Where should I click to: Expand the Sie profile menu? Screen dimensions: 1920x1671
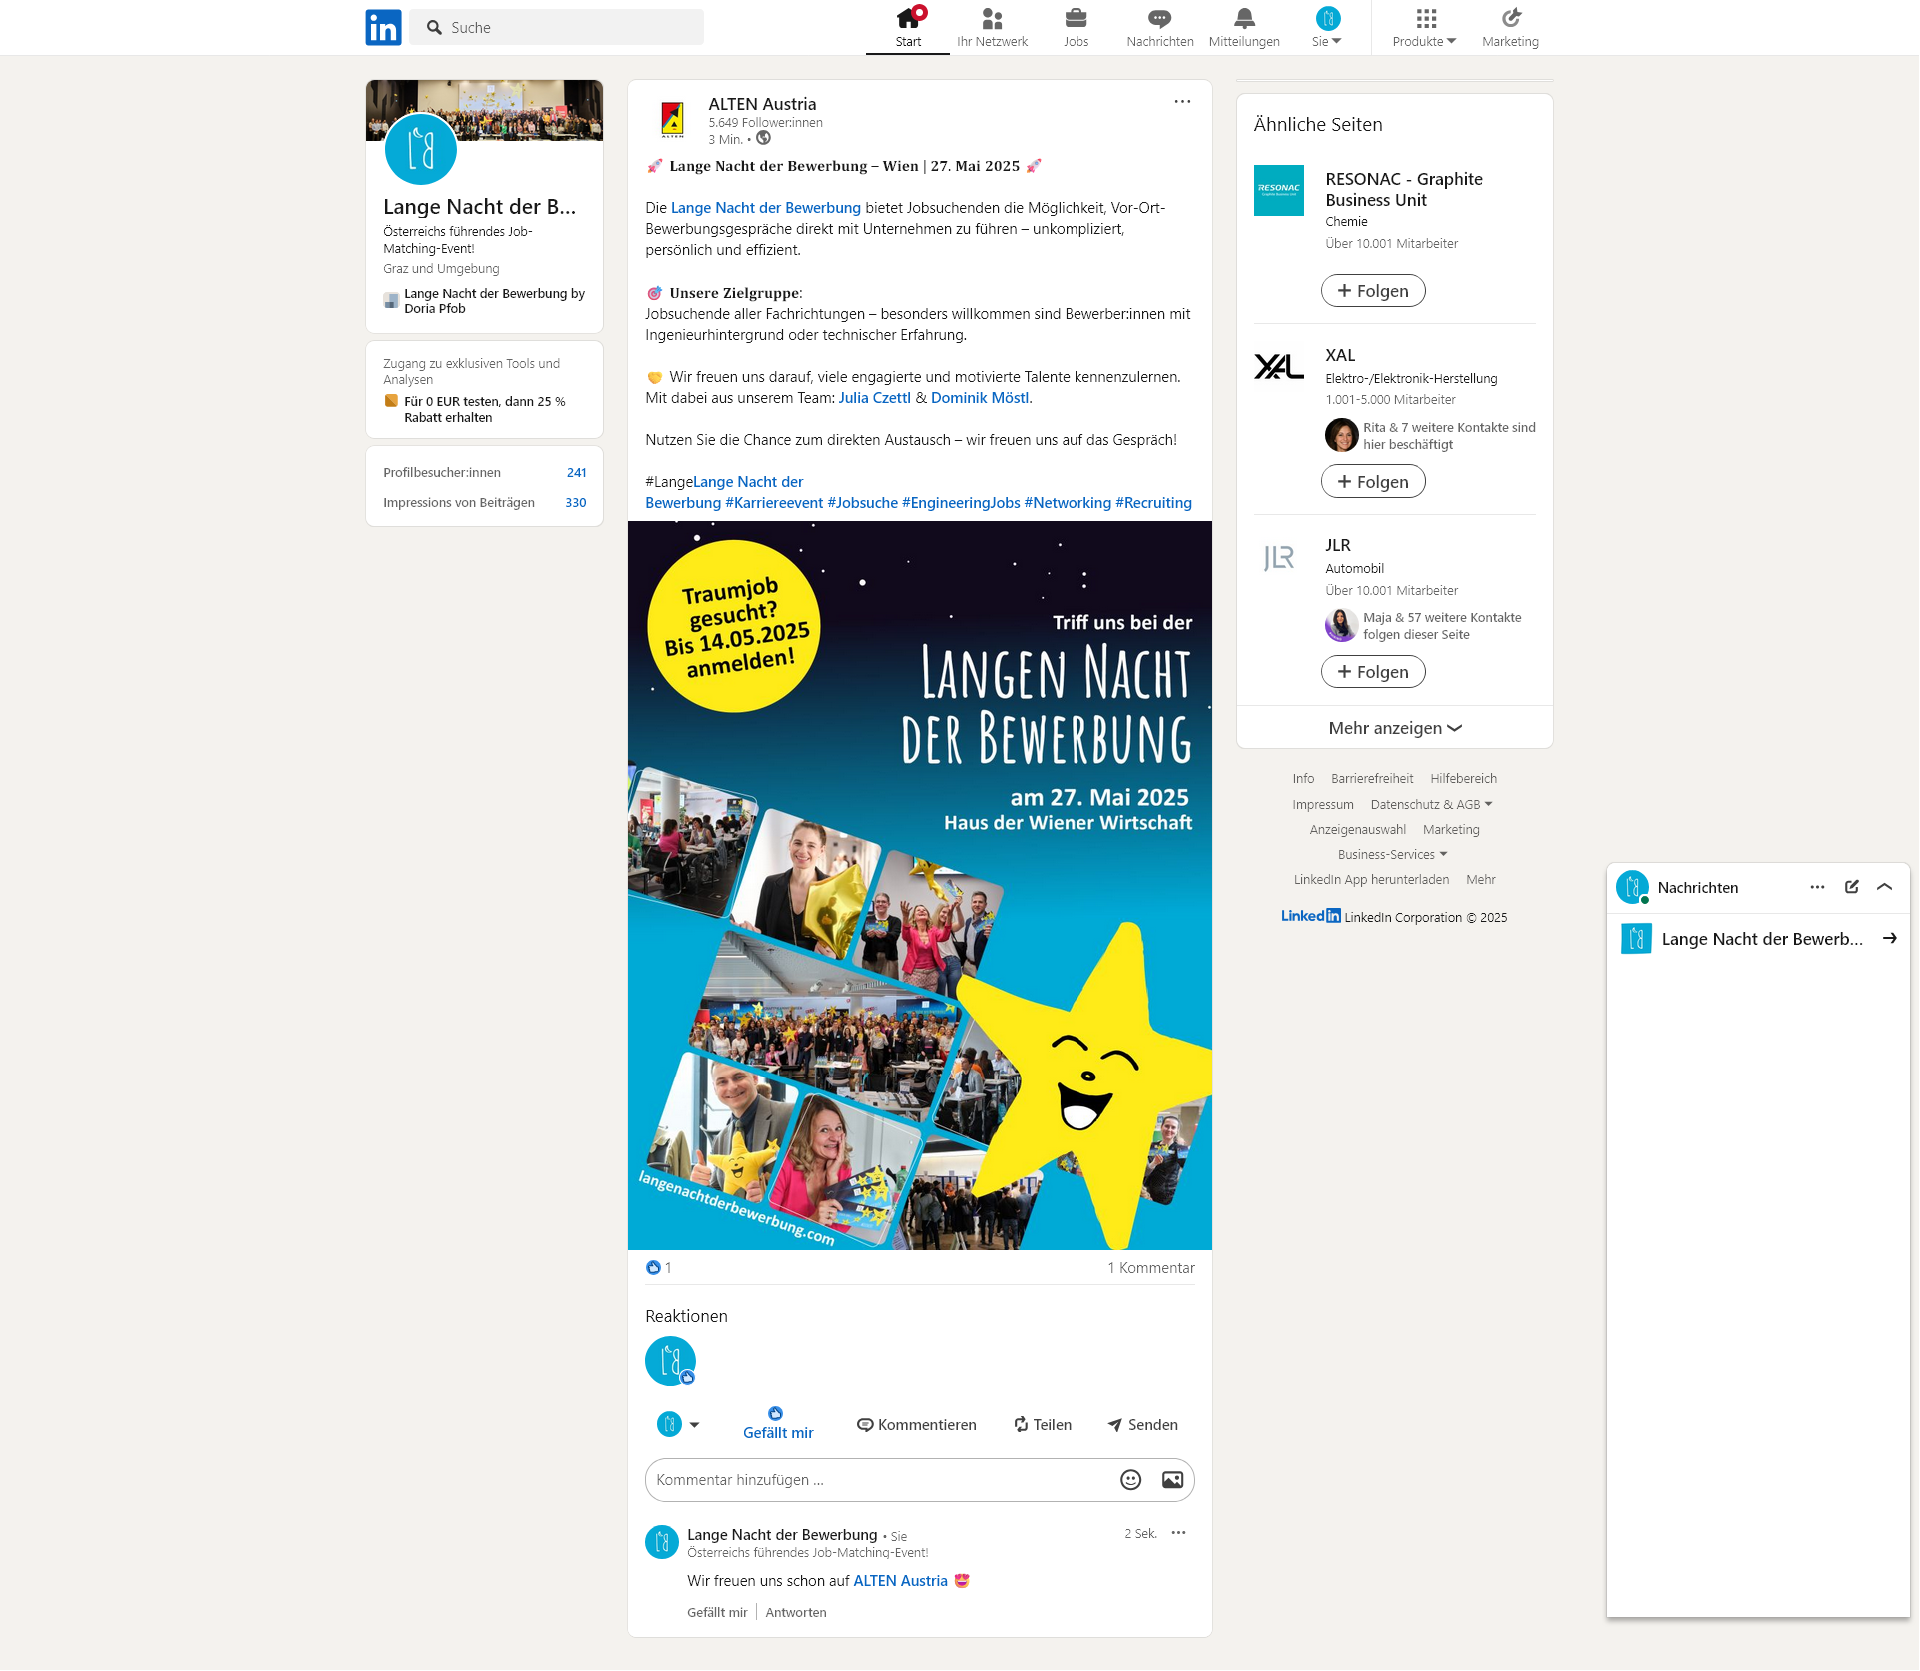coord(1327,27)
